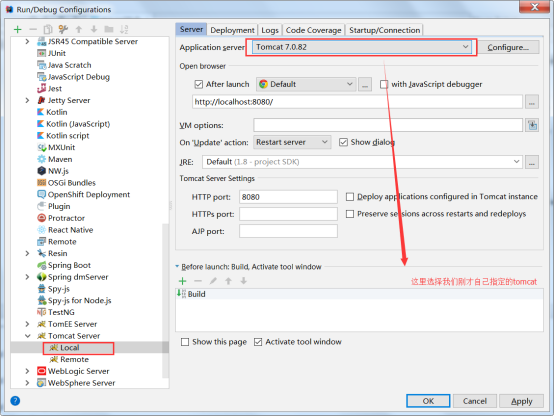Switch to the Startup/Connection tab
The width and height of the screenshot is (554, 416).
pos(384,30)
